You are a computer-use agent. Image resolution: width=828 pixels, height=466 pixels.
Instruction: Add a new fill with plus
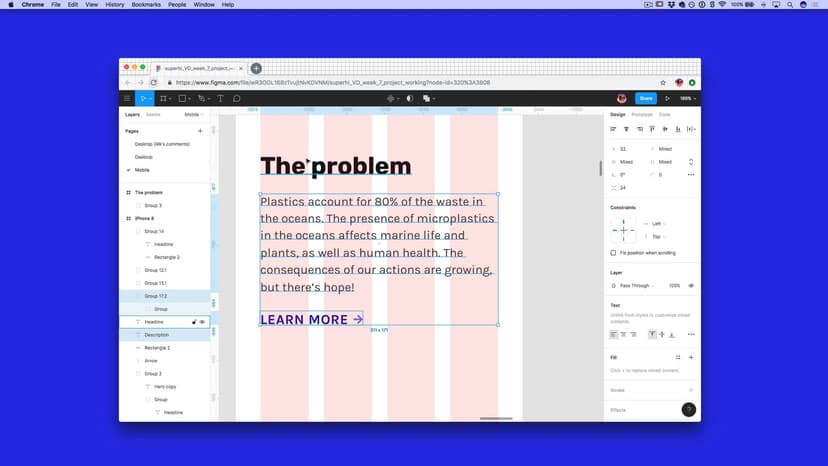click(690, 357)
